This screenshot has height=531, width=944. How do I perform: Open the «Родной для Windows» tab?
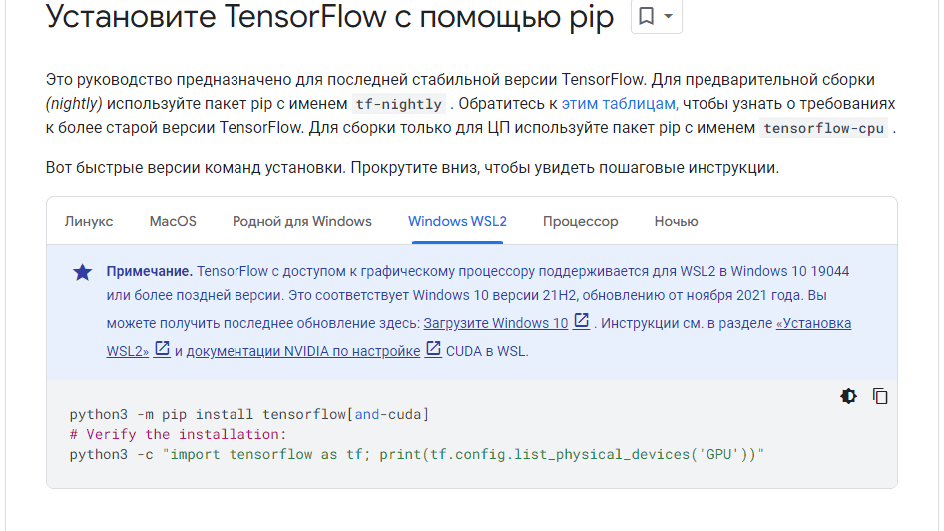click(x=302, y=221)
